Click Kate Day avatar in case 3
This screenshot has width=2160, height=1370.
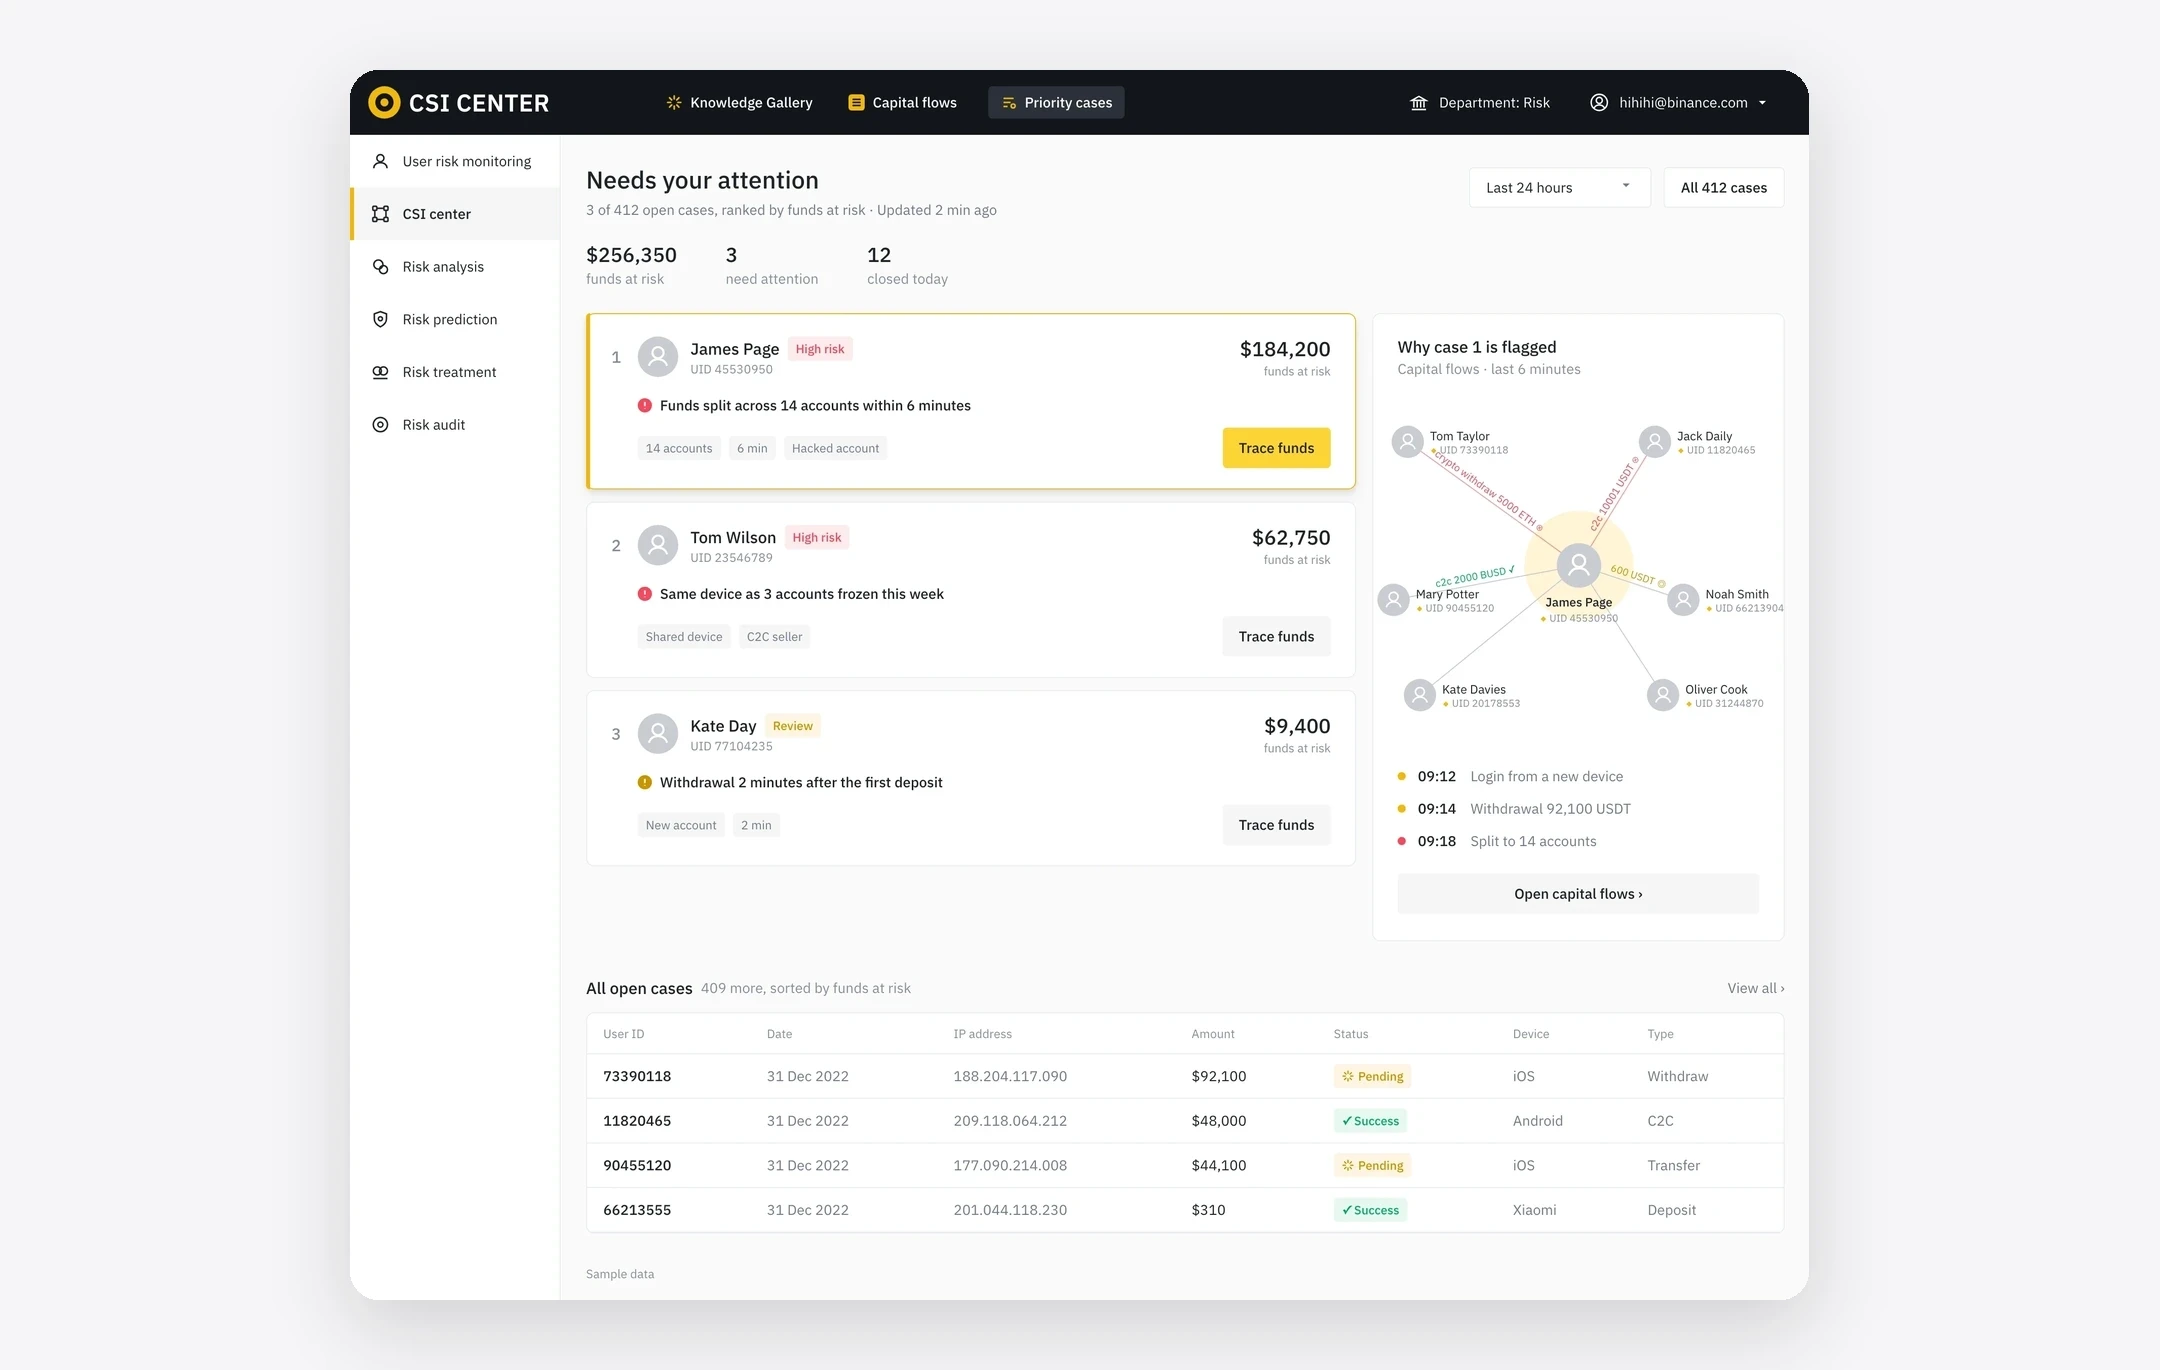coord(658,733)
